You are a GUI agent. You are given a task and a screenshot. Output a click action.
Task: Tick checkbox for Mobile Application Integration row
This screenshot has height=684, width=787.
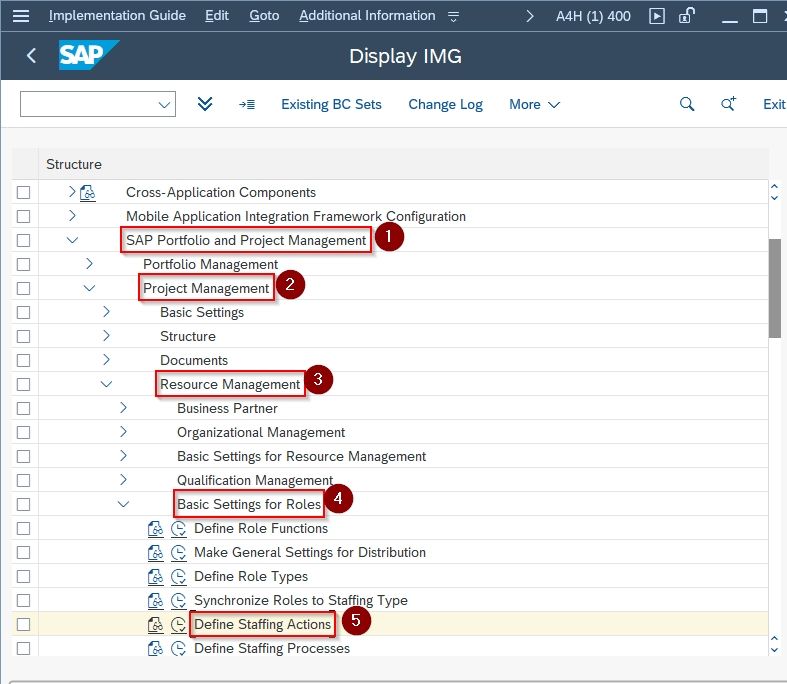(24, 217)
